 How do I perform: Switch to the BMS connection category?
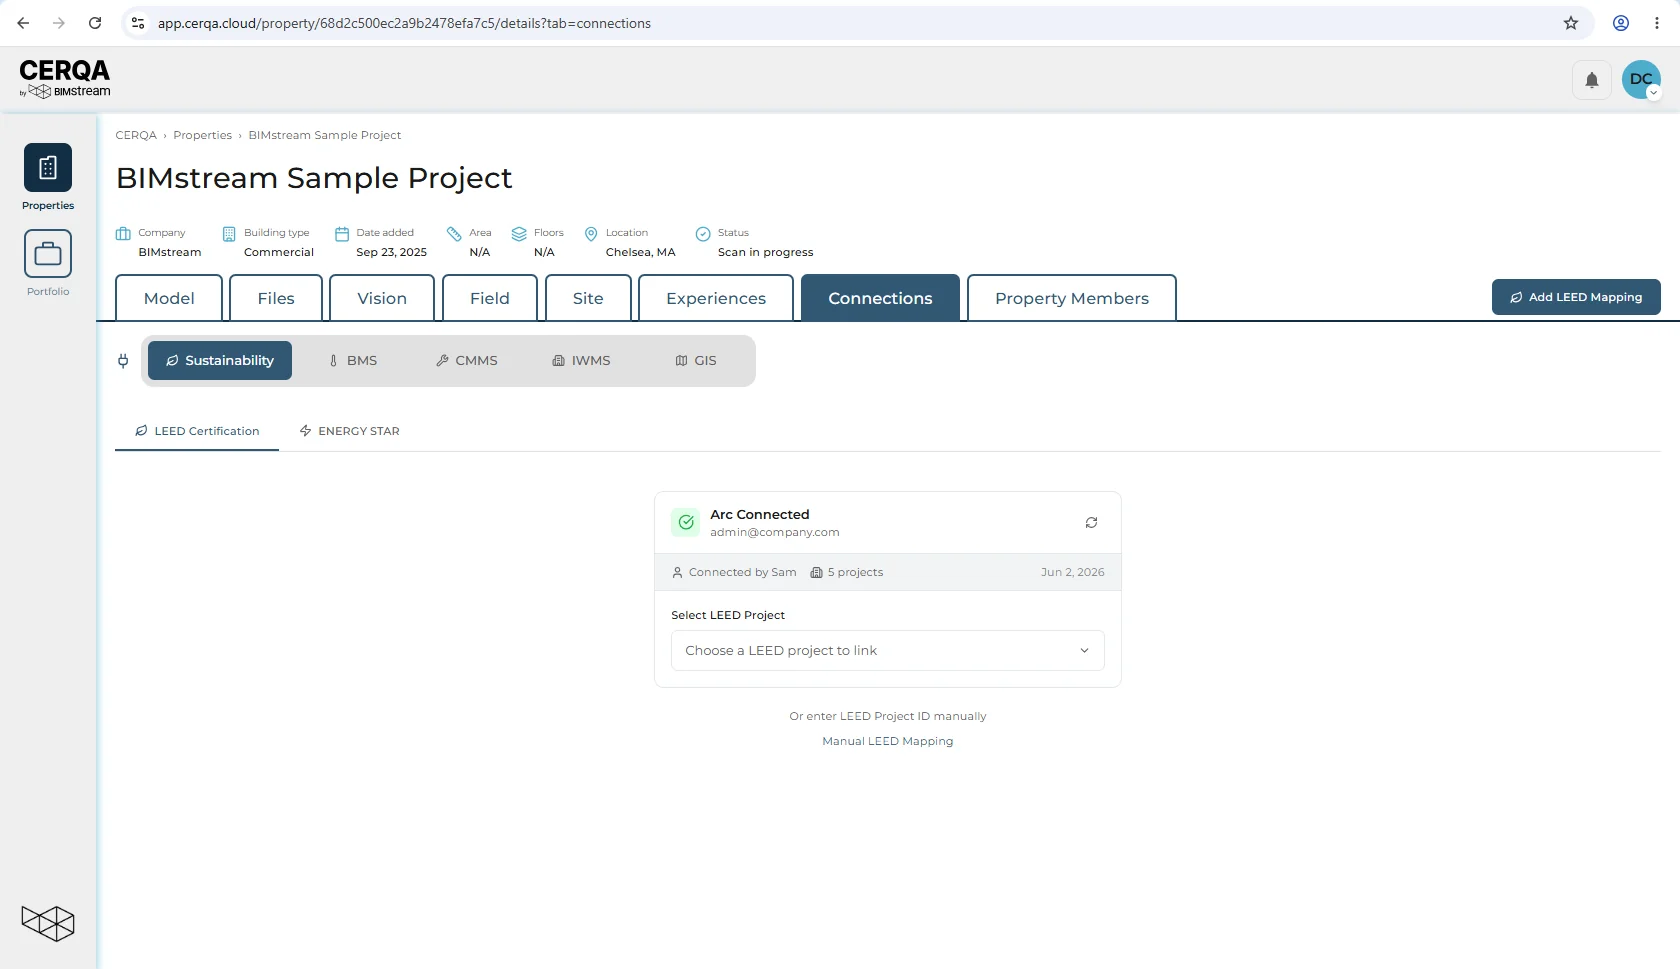pos(353,361)
